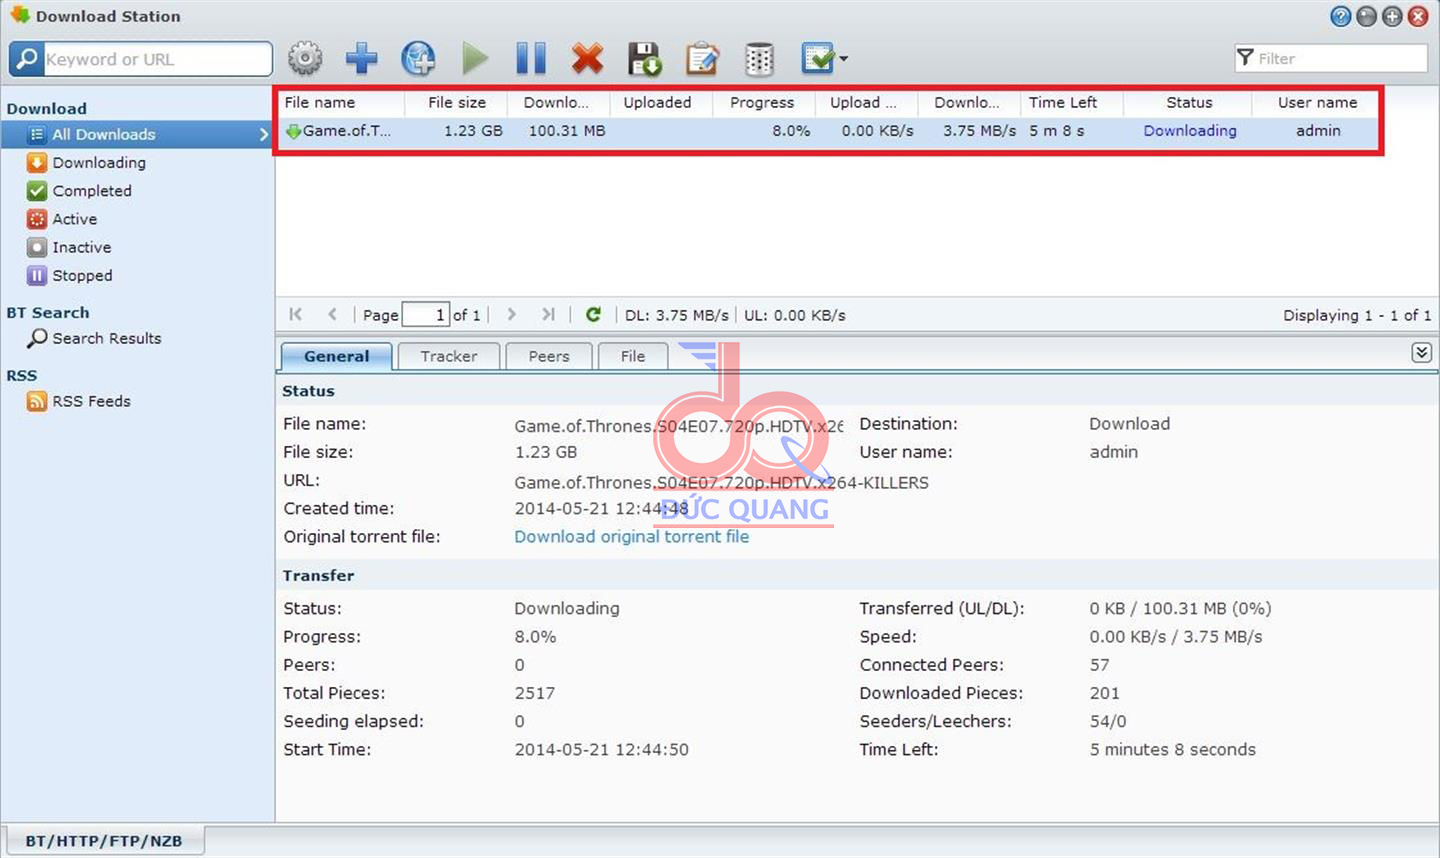This screenshot has width=1440, height=858.
Task: Sort by Status column header
Action: coord(1189,102)
